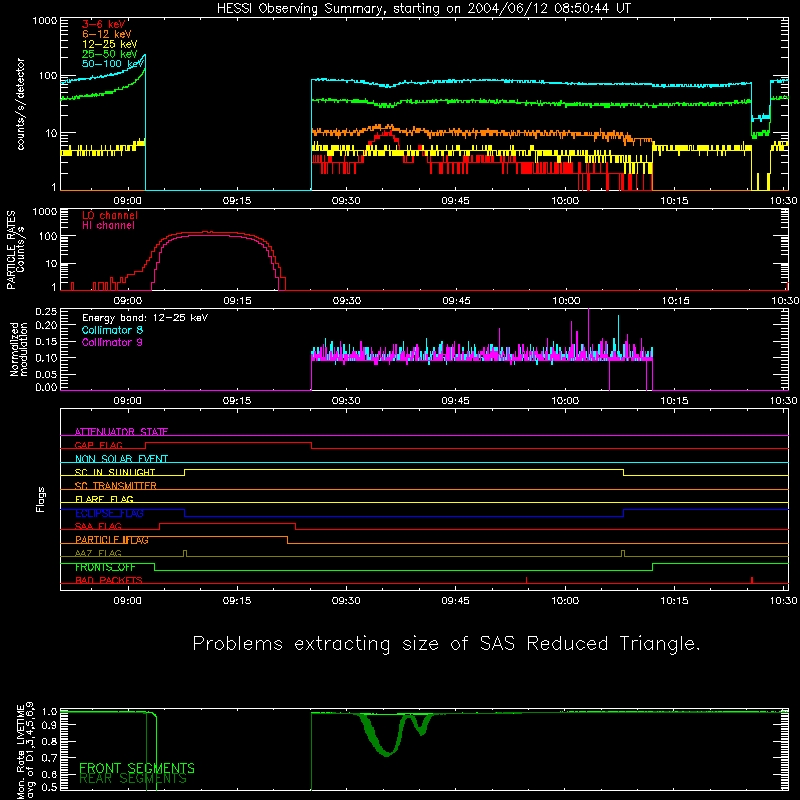800x800 pixels.
Task: Select the Collimator 9 legend entry
Action: coord(112,342)
